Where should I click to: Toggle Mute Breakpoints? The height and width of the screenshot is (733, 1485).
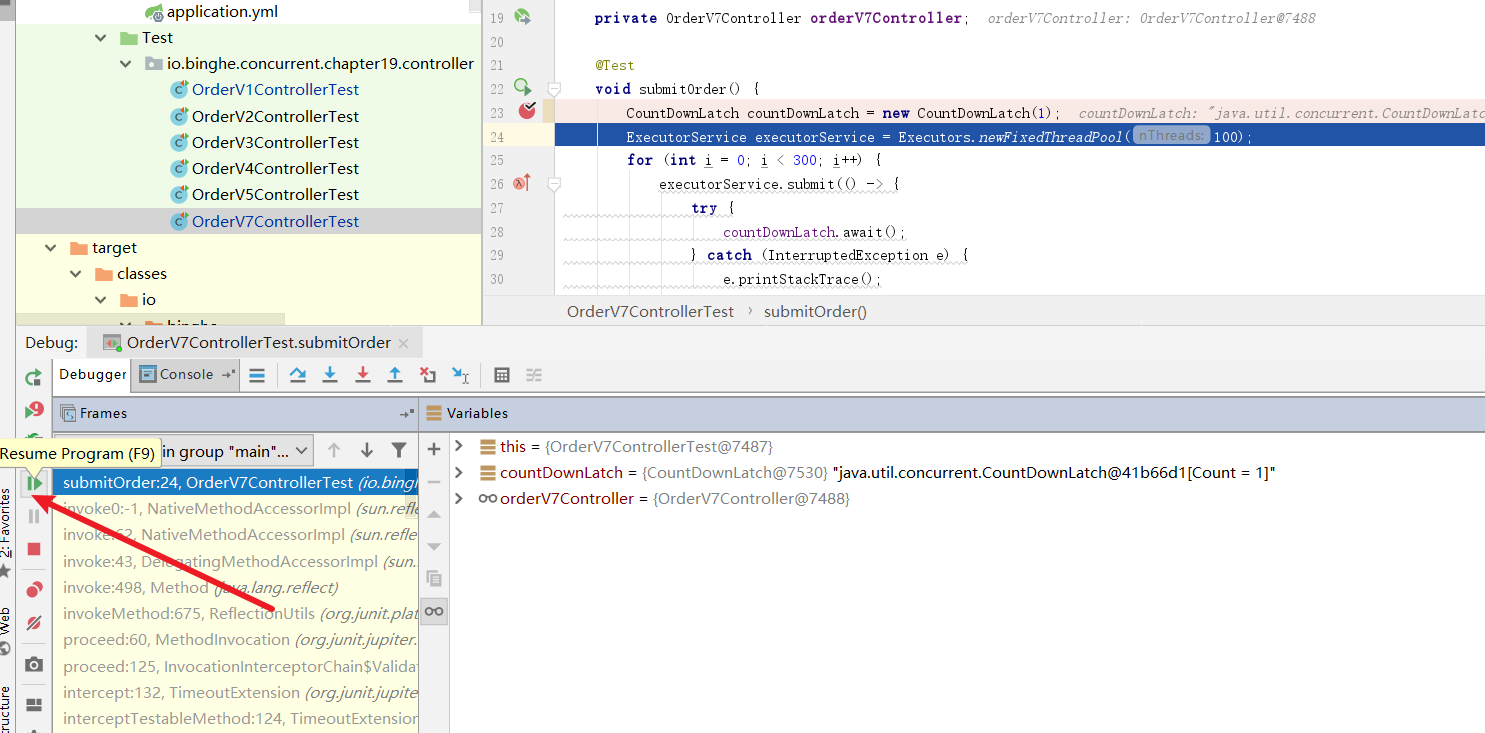click(x=34, y=623)
